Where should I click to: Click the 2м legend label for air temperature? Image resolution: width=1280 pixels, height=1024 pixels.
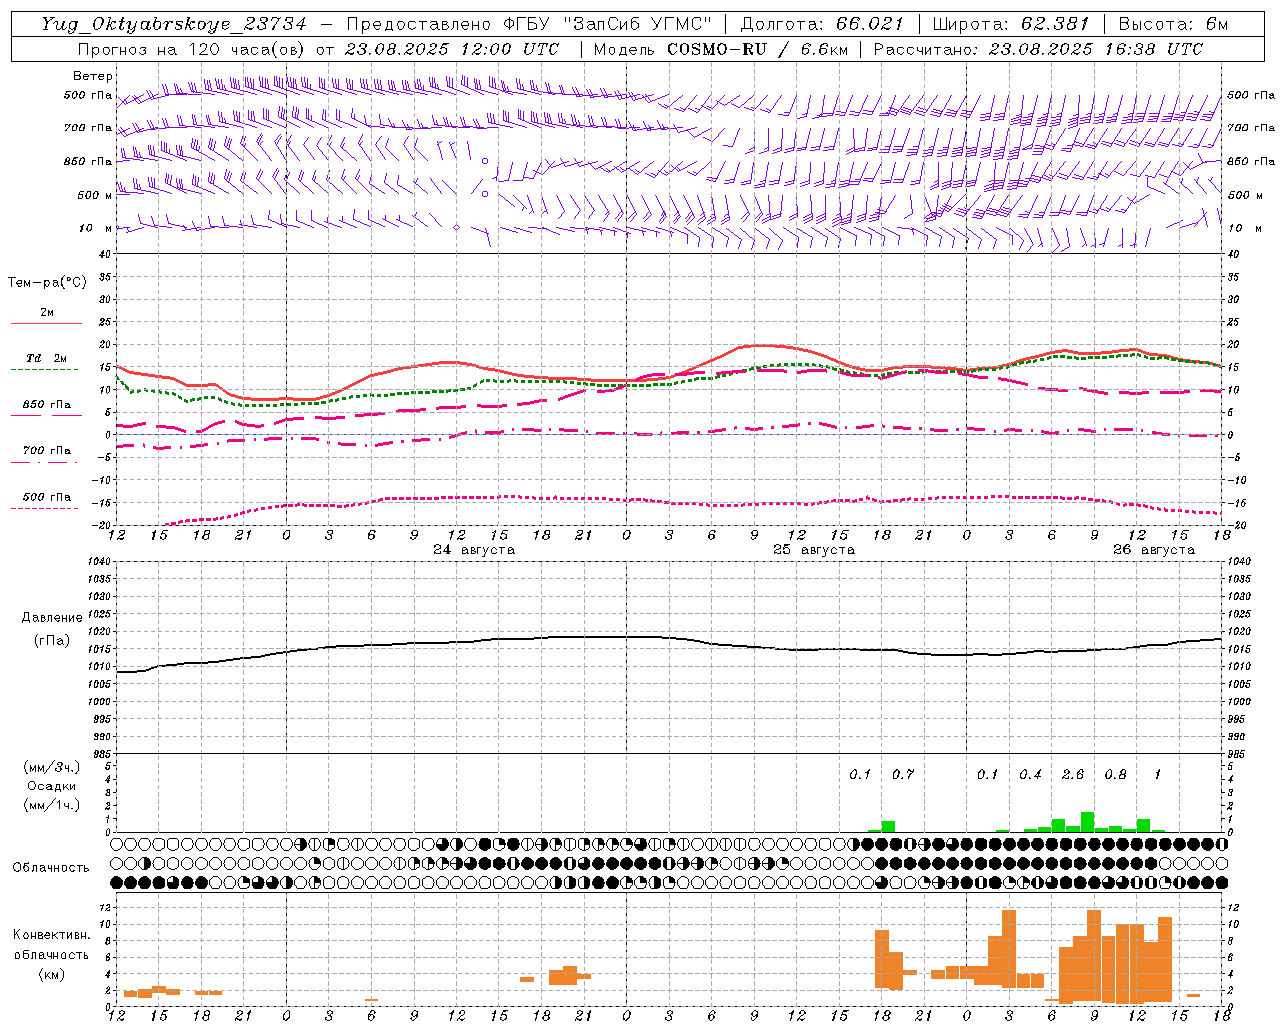coord(47,313)
